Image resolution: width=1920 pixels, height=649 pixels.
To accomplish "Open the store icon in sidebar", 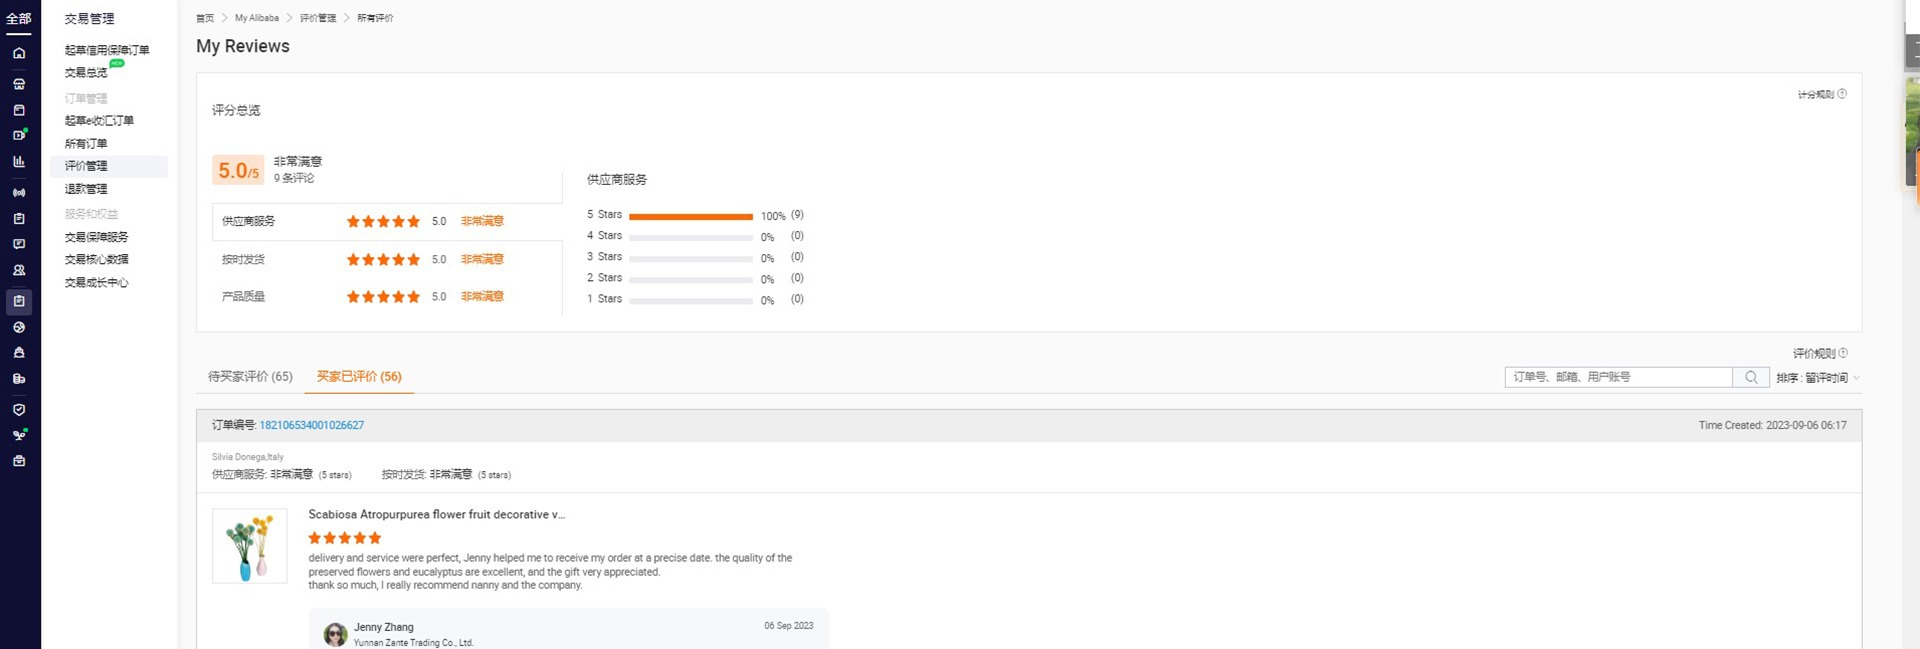I will (19, 84).
